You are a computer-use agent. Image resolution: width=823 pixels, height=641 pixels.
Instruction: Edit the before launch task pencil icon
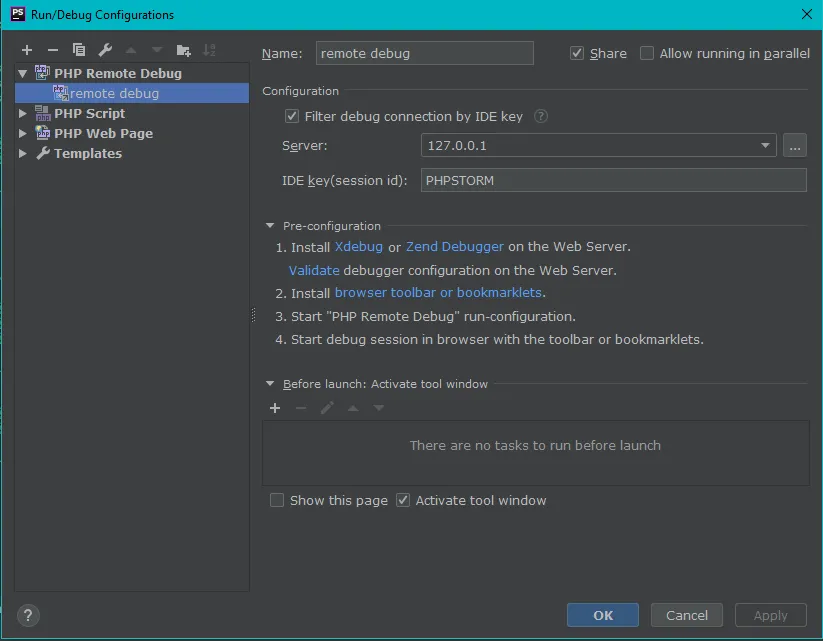click(327, 408)
